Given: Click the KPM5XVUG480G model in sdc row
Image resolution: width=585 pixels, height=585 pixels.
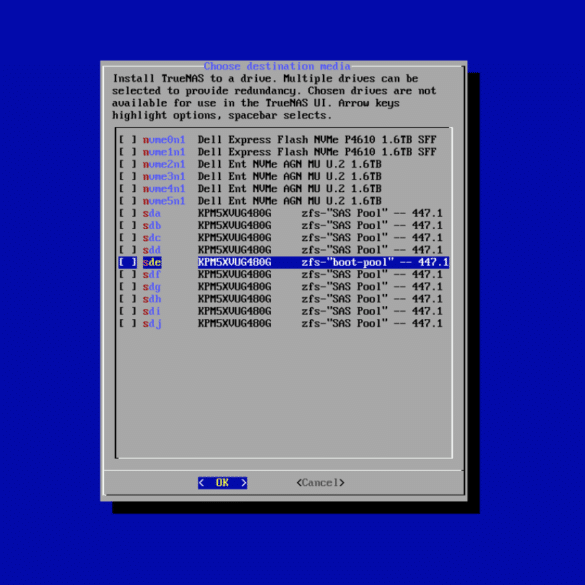Looking at the screenshot, I should pos(235,238).
